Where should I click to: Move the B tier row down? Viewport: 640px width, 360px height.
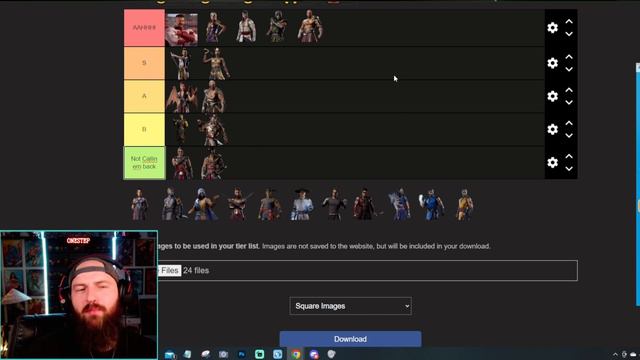pos(569,136)
